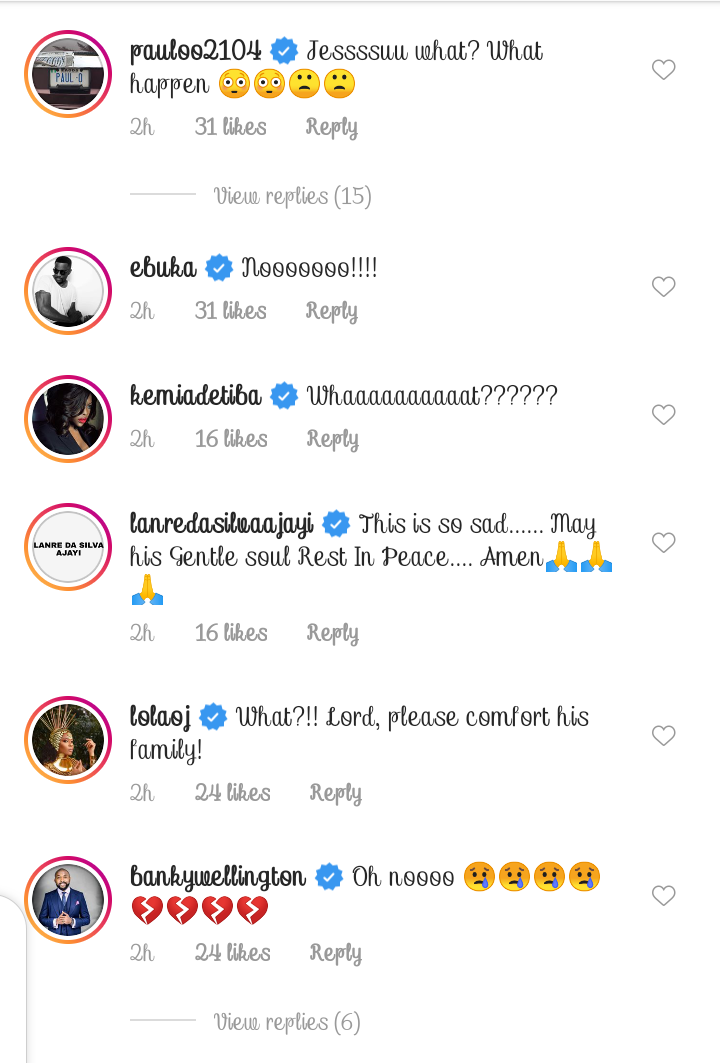Tap the heart beside lolaoj's comment
This screenshot has height=1063, width=720.
tap(664, 736)
